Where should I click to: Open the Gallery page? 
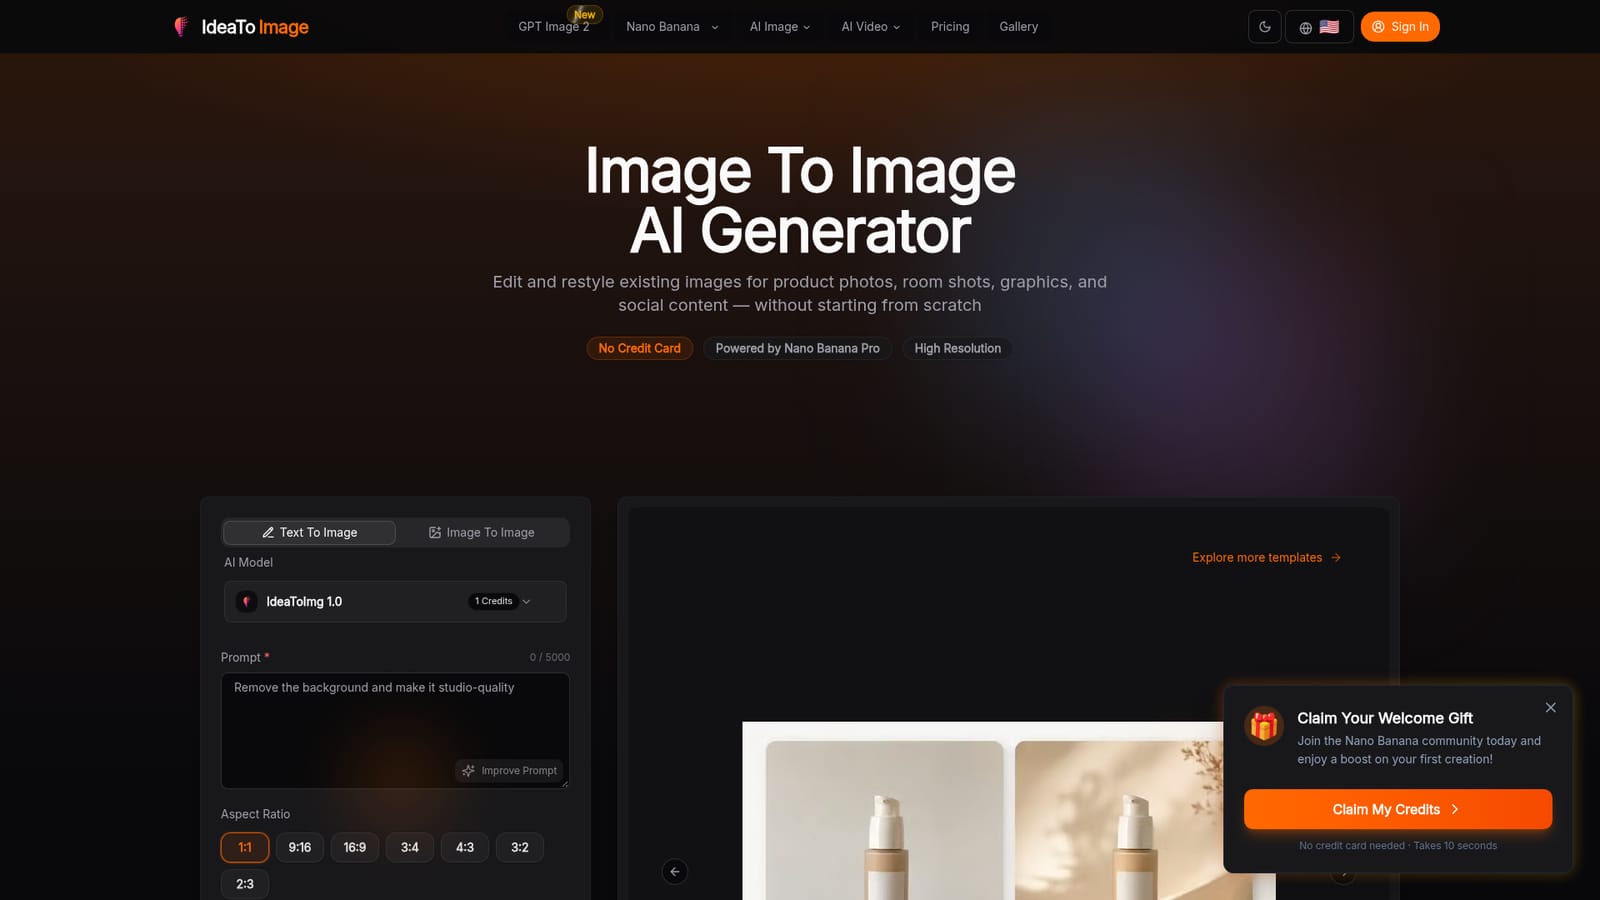1019,27
